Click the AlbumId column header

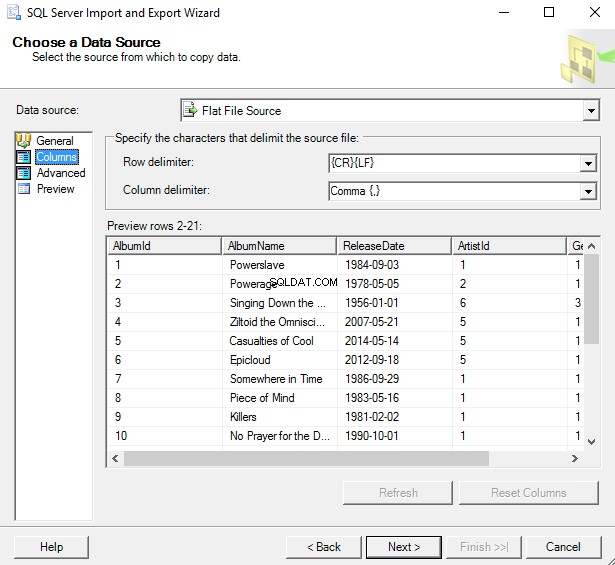(x=165, y=246)
